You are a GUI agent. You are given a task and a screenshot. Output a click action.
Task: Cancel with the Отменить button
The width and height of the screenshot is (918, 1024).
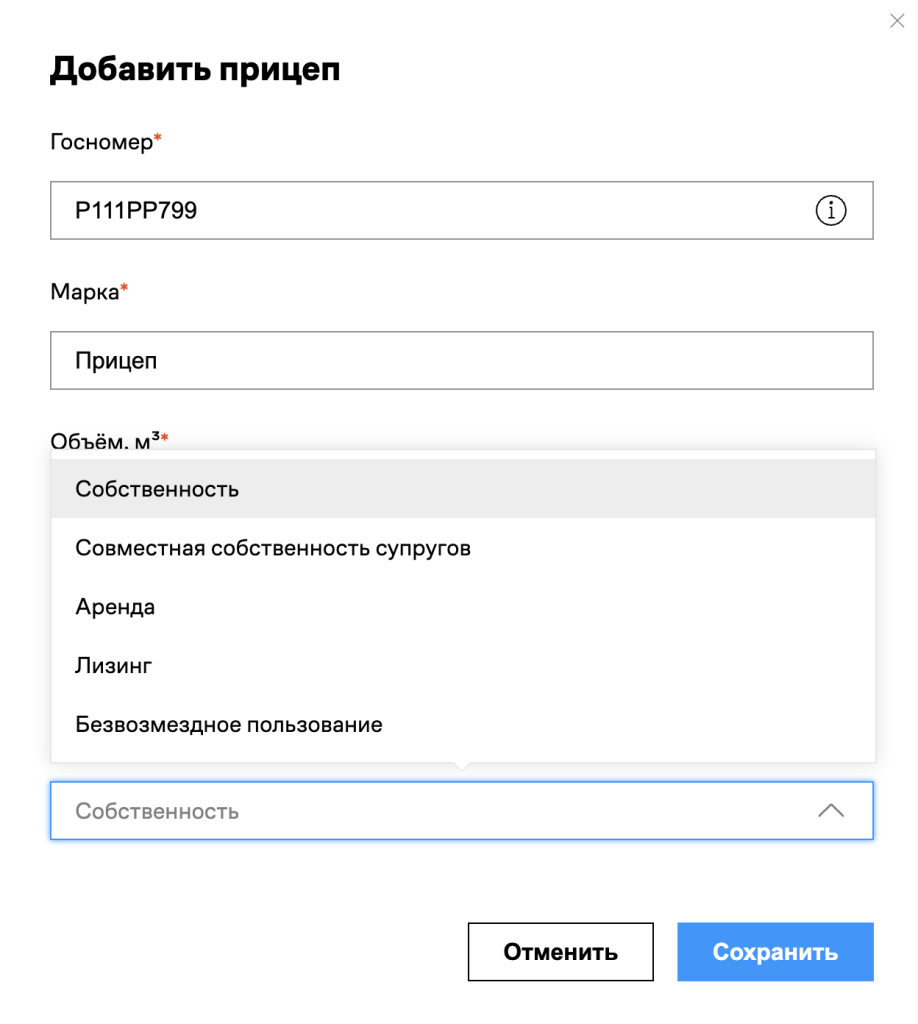[x=560, y=952]
